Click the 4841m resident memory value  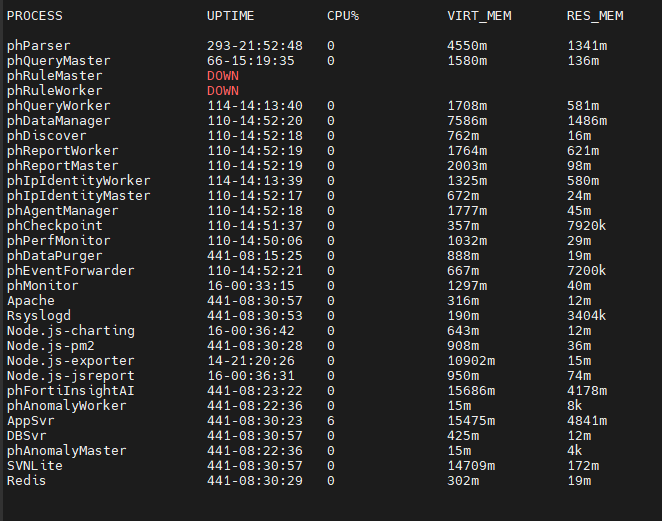pyautogui.click(x=587, y=421)
